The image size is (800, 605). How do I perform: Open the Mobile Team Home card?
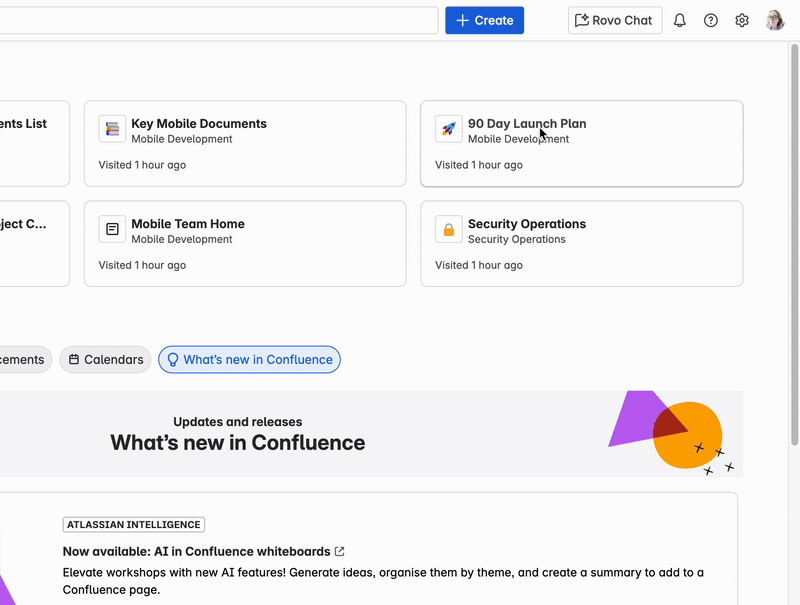[x=245, y=243]
